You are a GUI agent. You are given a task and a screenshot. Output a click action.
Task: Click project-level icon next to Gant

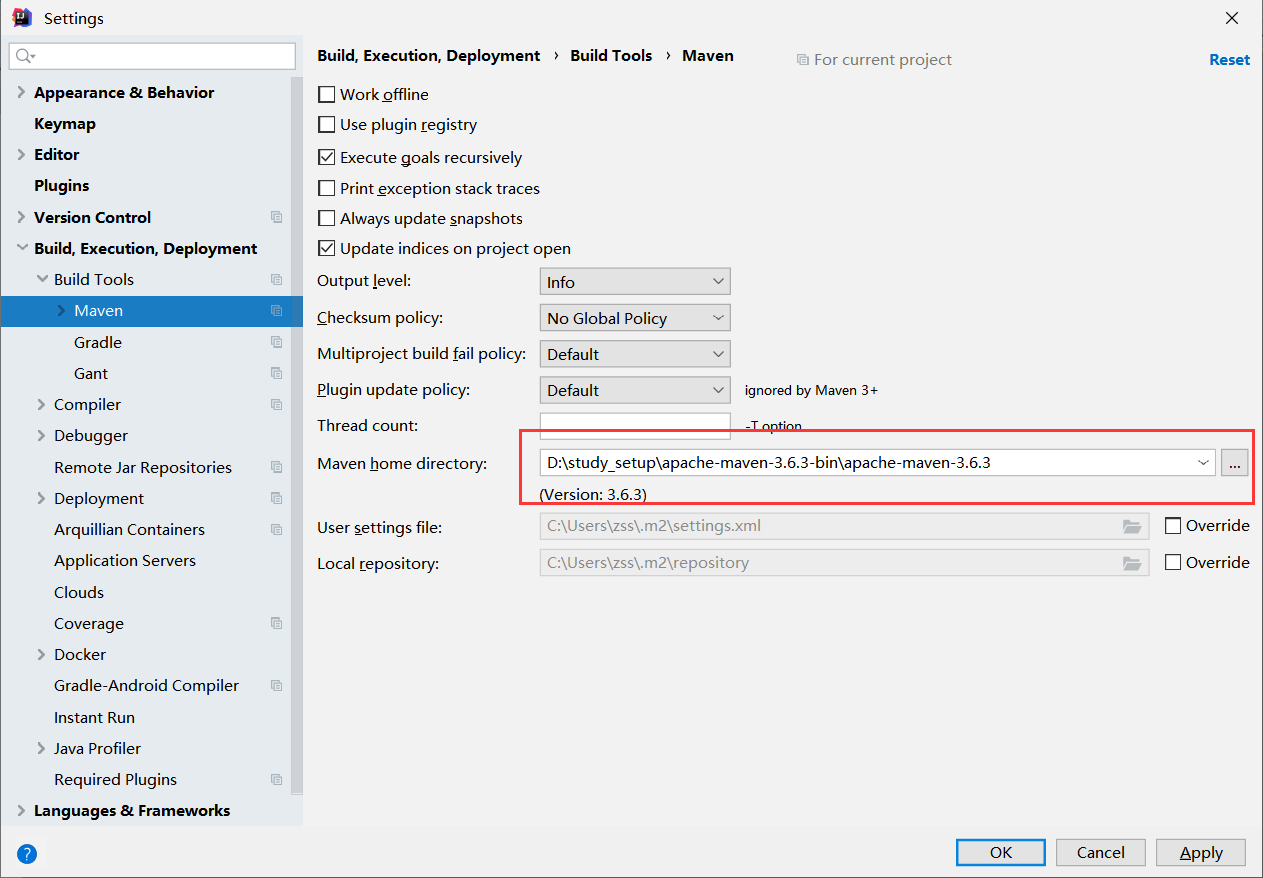click(x=277, y=373)
